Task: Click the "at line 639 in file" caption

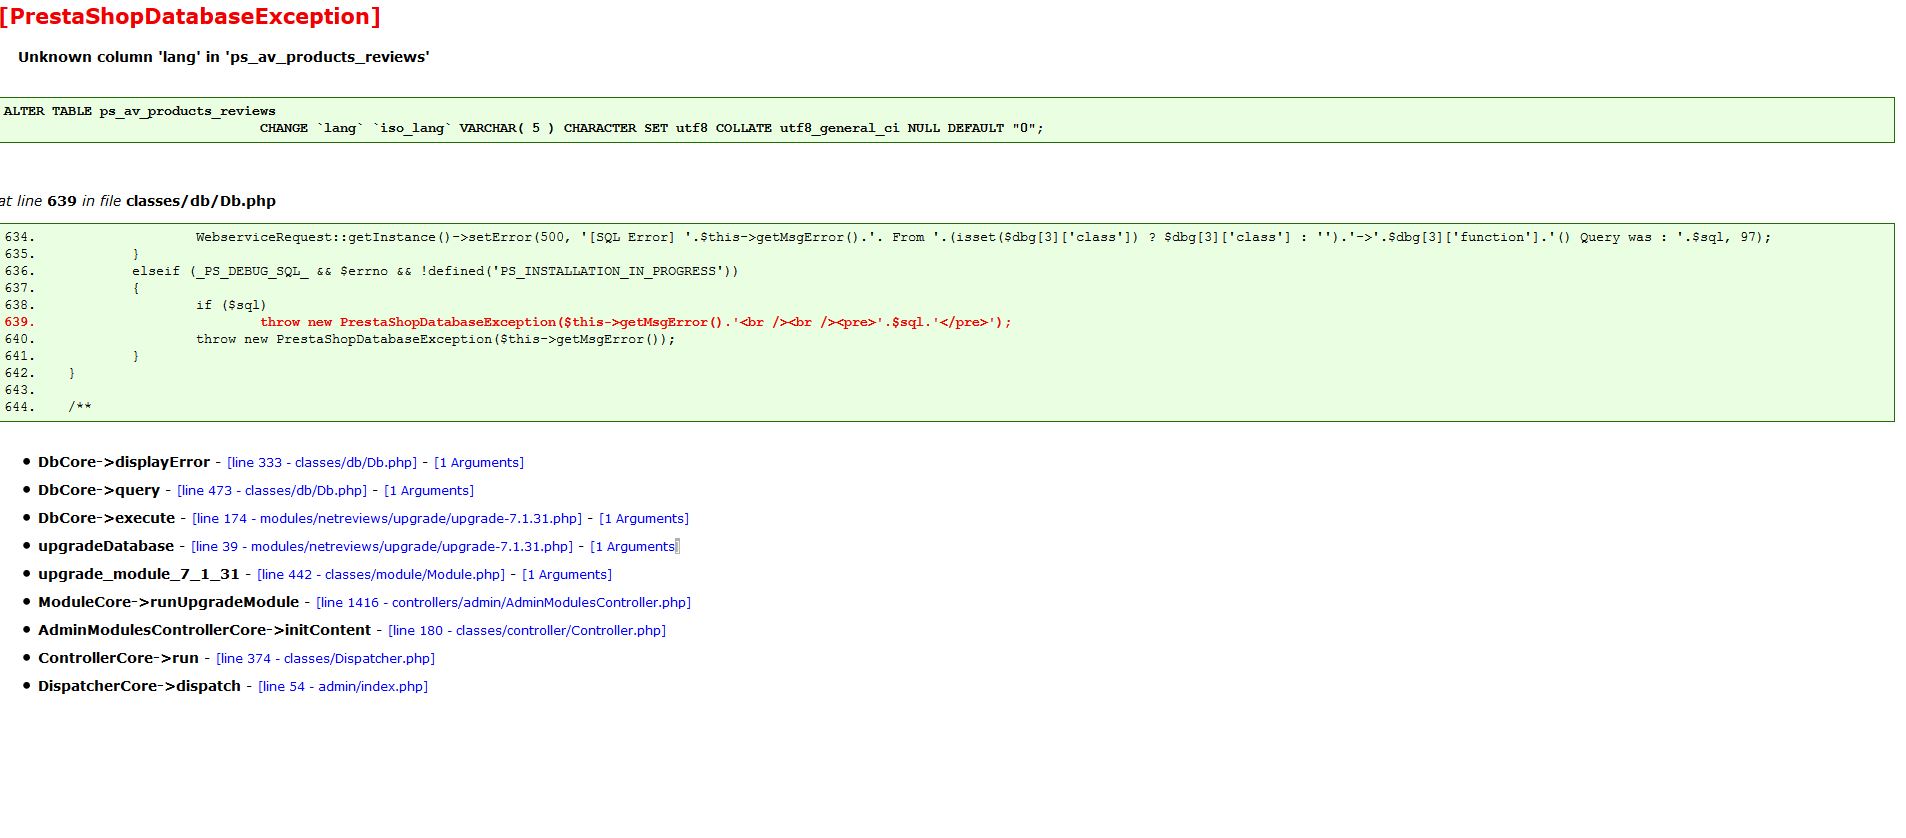Action: tap(138, 201)
